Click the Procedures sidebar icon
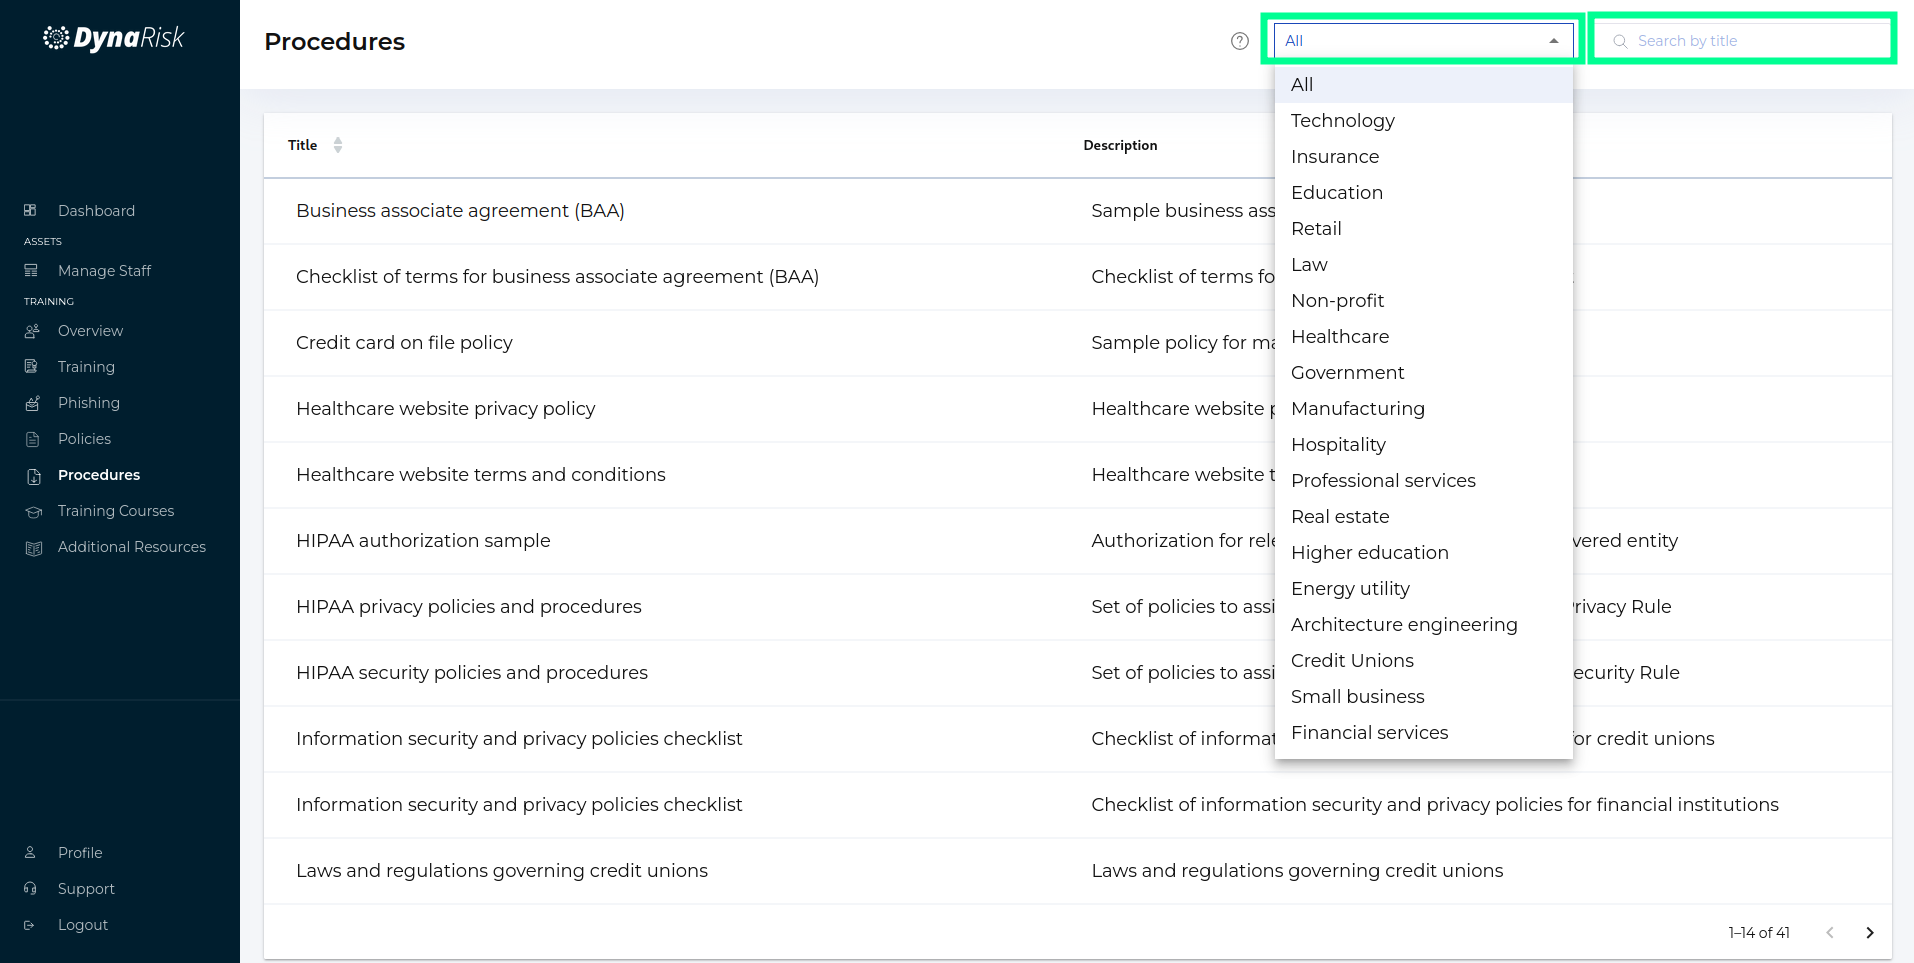The image size is (1914, 963). point(34,476)
